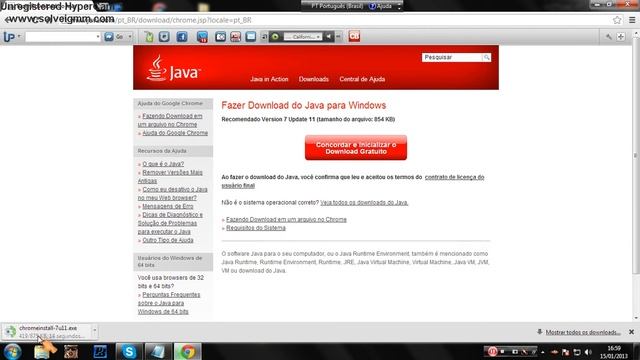Click Concordar e Inicializar o Download Gratuito
The height and width of the screenshot is (360, 640).
356,148
